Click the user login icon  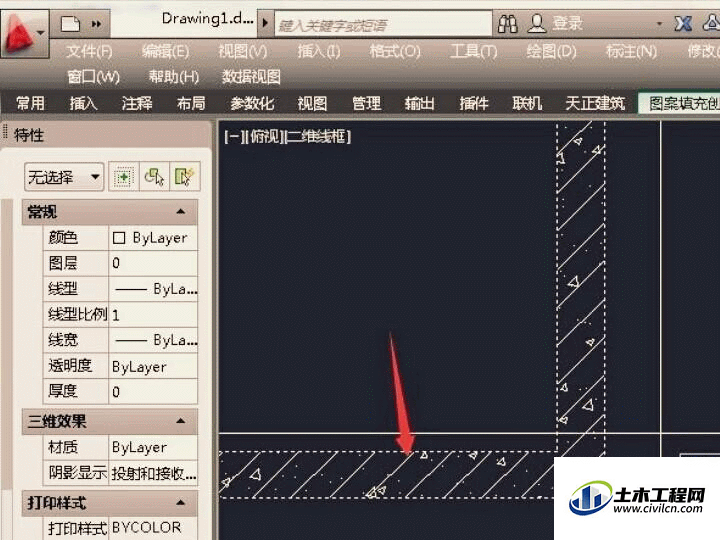[536, 23]
